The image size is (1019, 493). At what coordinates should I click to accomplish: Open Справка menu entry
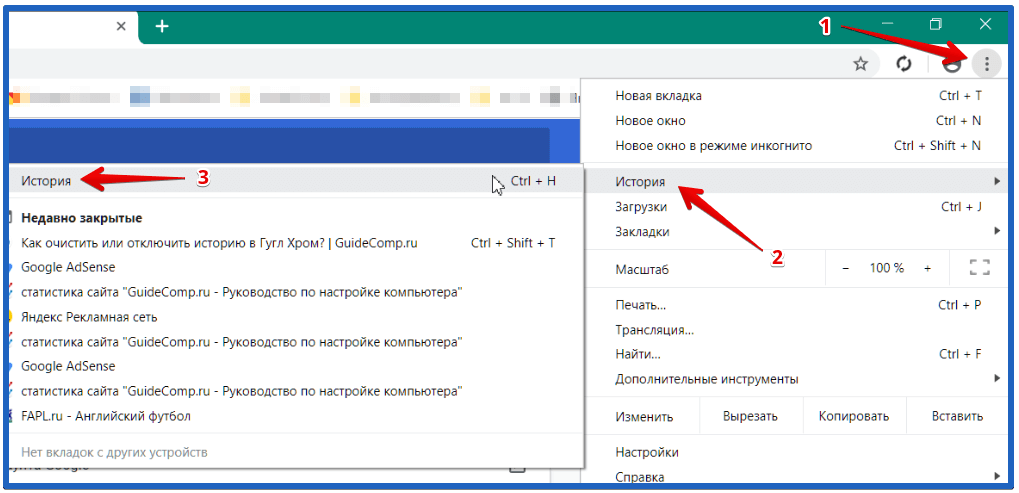(794, 477)
